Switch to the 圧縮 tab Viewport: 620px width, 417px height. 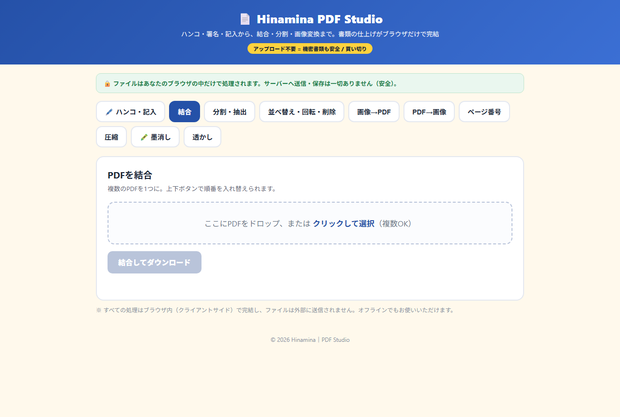click(x=112, y=137)
